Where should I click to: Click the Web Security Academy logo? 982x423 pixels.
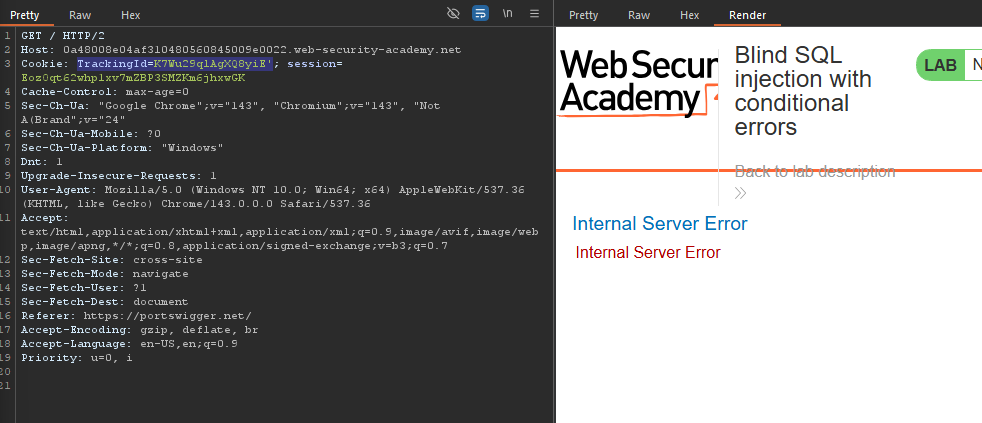pyautogui.click(x=639, y=83)
